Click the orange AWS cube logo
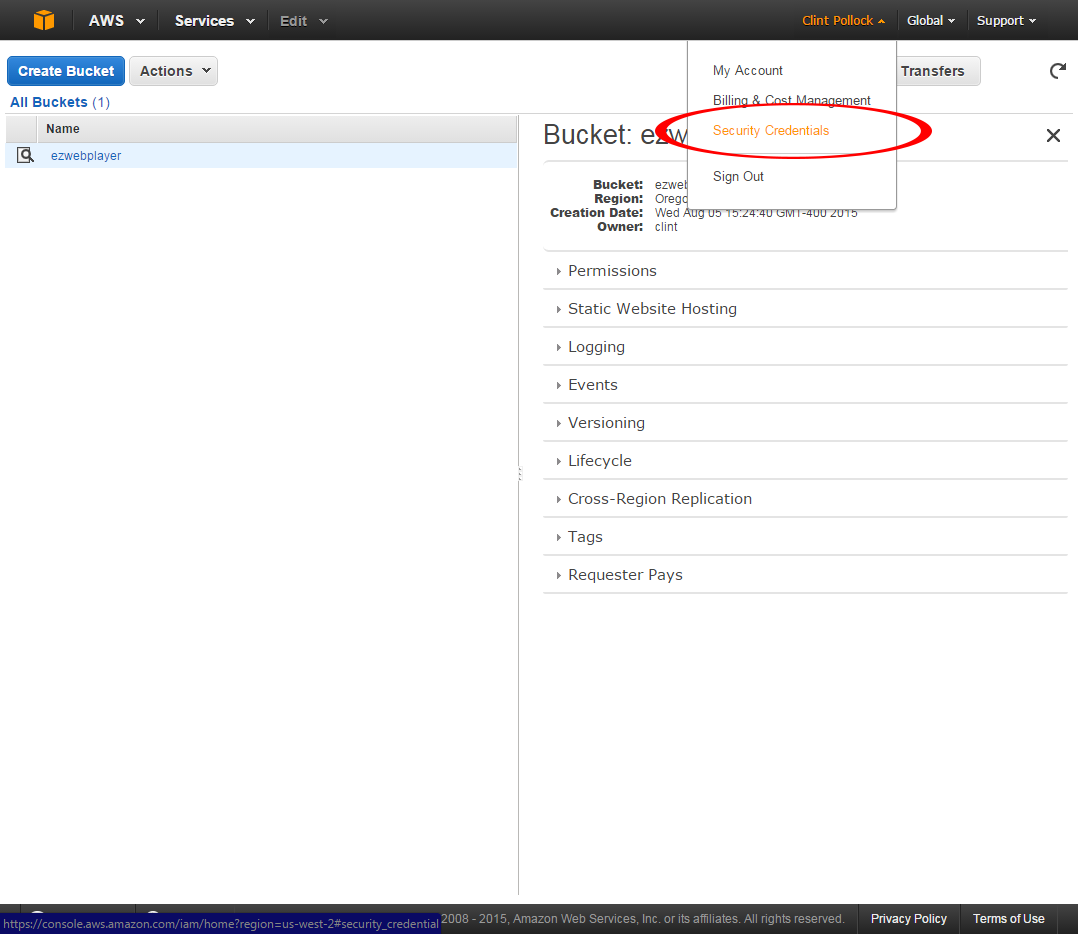Screen dimensions: 1078x934 [44, 20]
